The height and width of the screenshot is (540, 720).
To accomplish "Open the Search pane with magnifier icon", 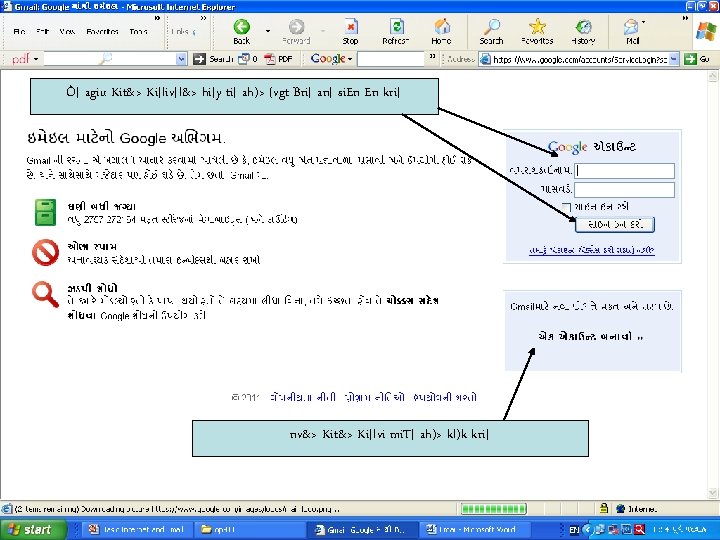I will [492, 27].
